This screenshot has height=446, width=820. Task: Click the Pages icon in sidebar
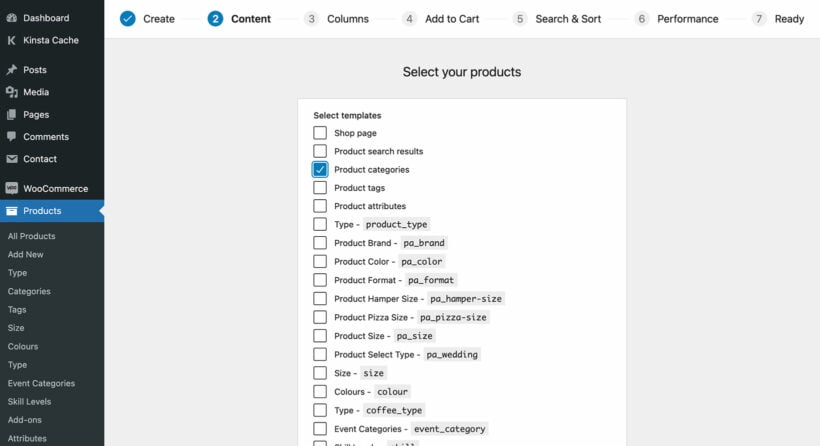[x=12, y=115]
